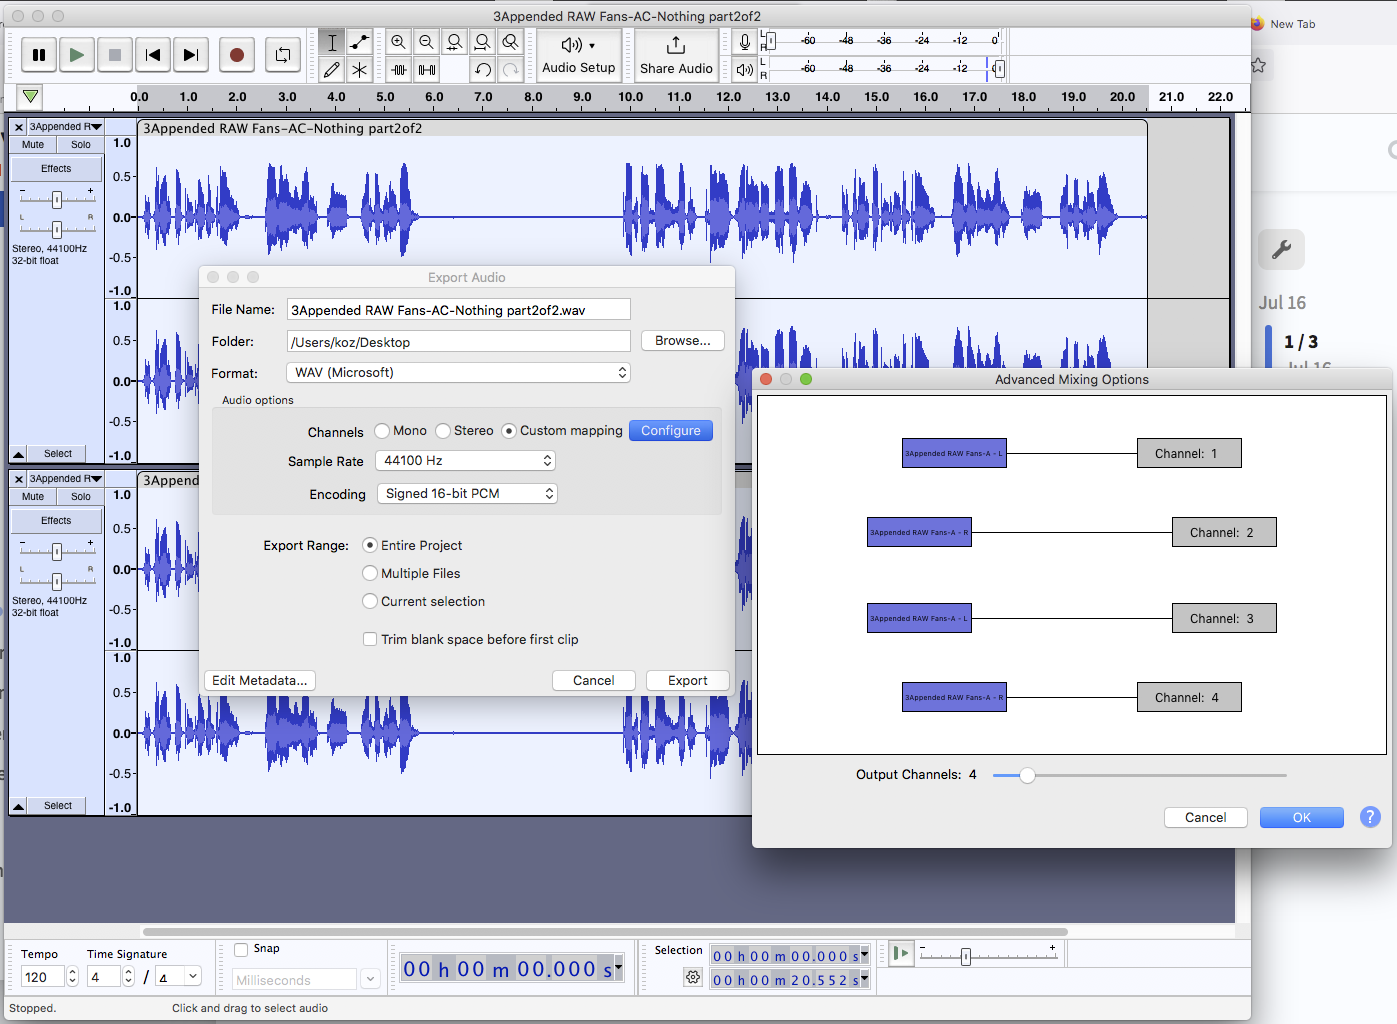Click the Browse... button
The width and height of the screenshot is (1397, 1024).
(x=683, y=341)
